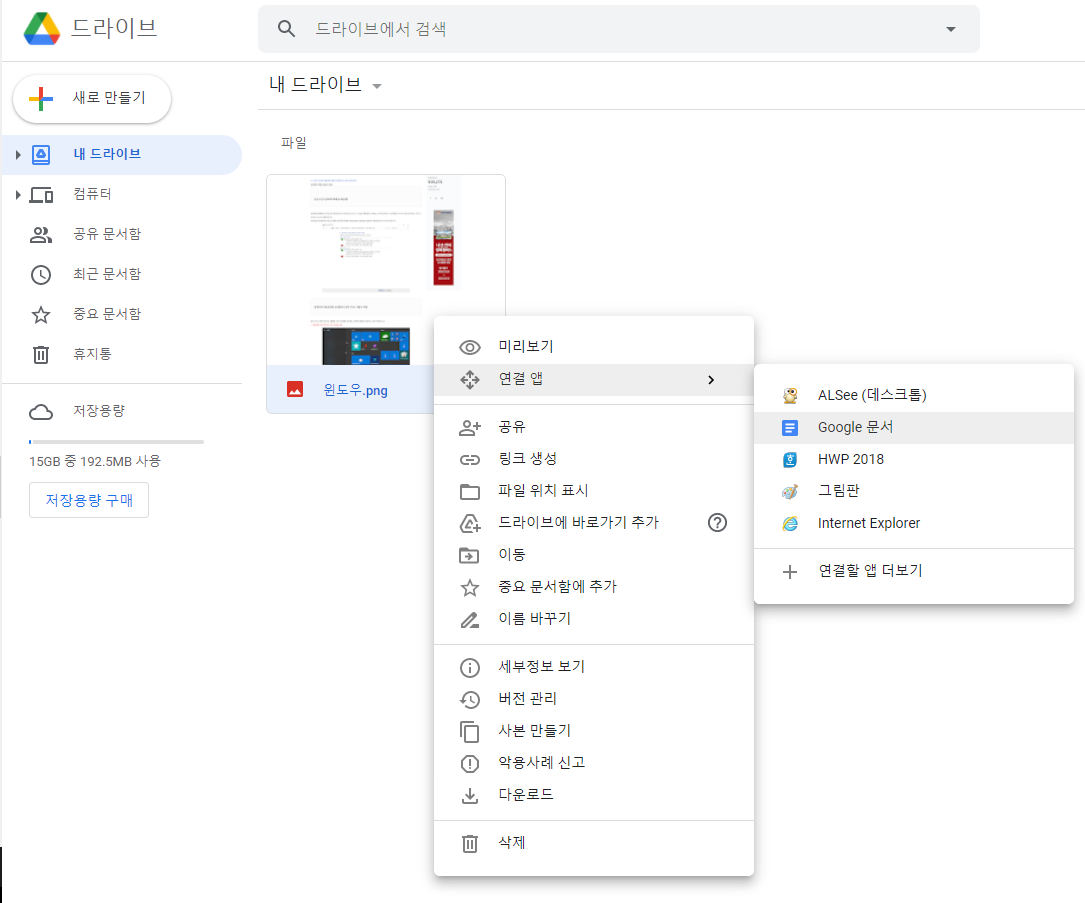Click the 연결 앱 submenu chevron arrow
Image resolution: width=1085 pixels, height=903 pixels.
(711, 380)
